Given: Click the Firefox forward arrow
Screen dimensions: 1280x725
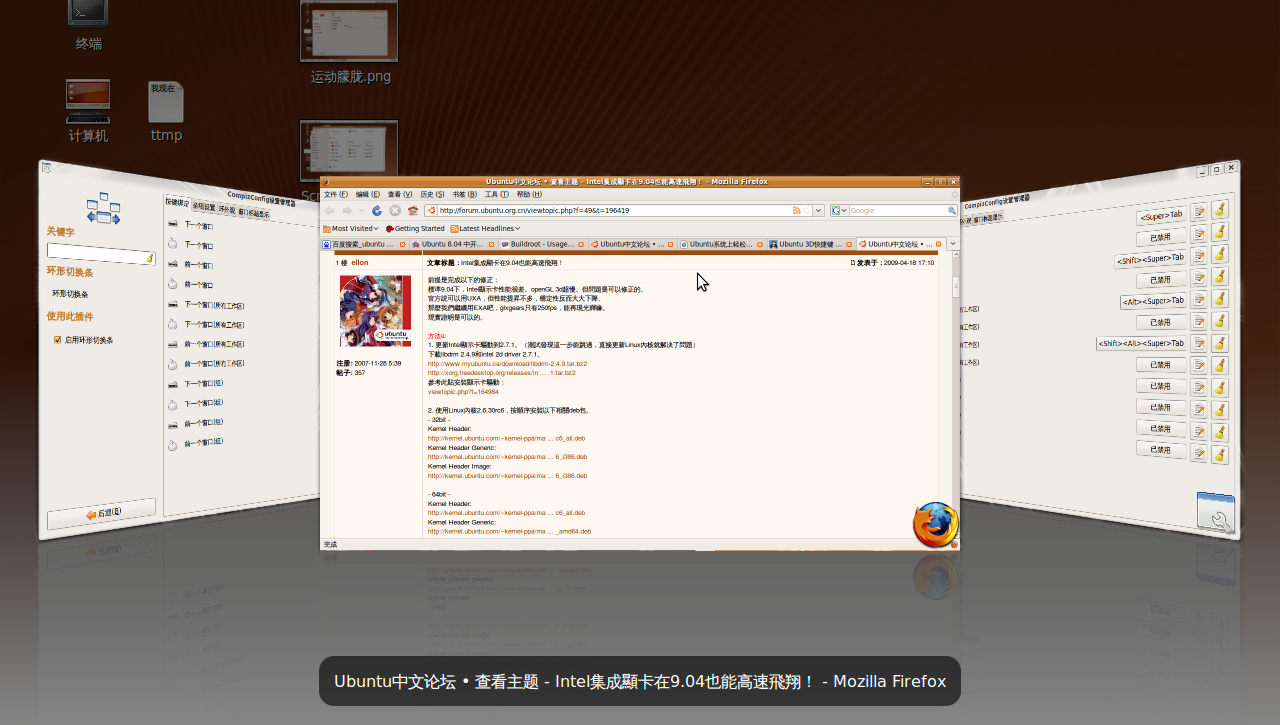Looking at the screenshot, I should 347,211.
